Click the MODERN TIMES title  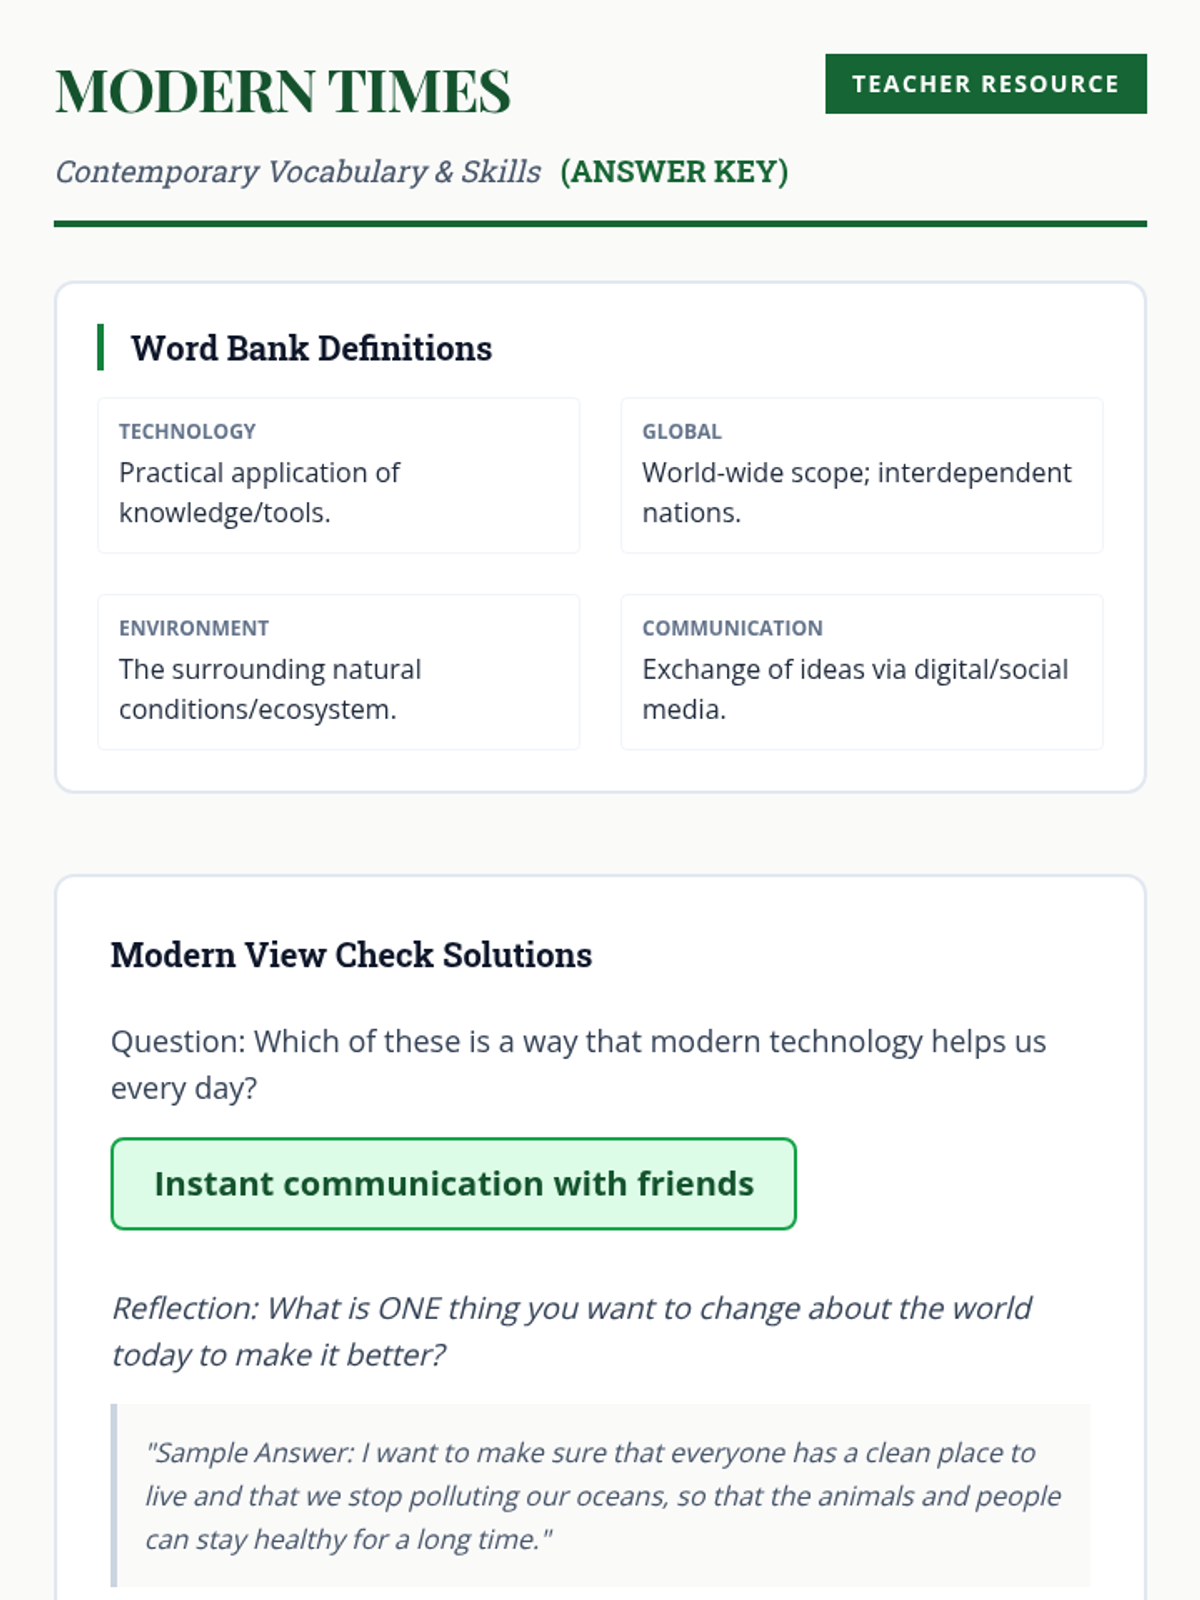tap(283, 91)
